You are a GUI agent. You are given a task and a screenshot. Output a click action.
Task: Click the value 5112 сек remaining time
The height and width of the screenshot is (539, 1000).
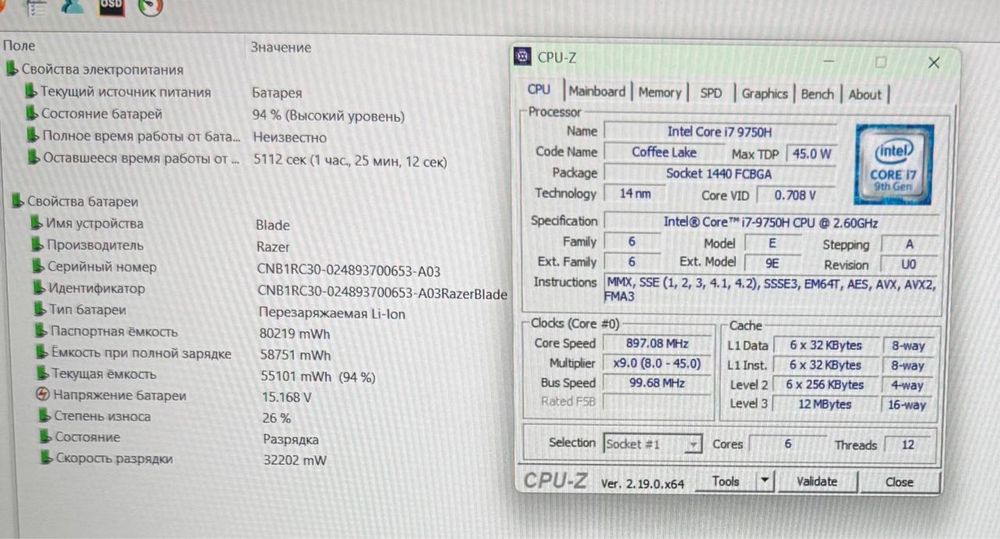350,161
